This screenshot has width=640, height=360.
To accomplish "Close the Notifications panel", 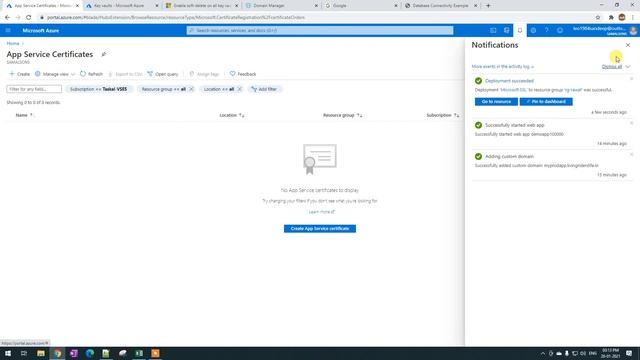I will 628,45.
